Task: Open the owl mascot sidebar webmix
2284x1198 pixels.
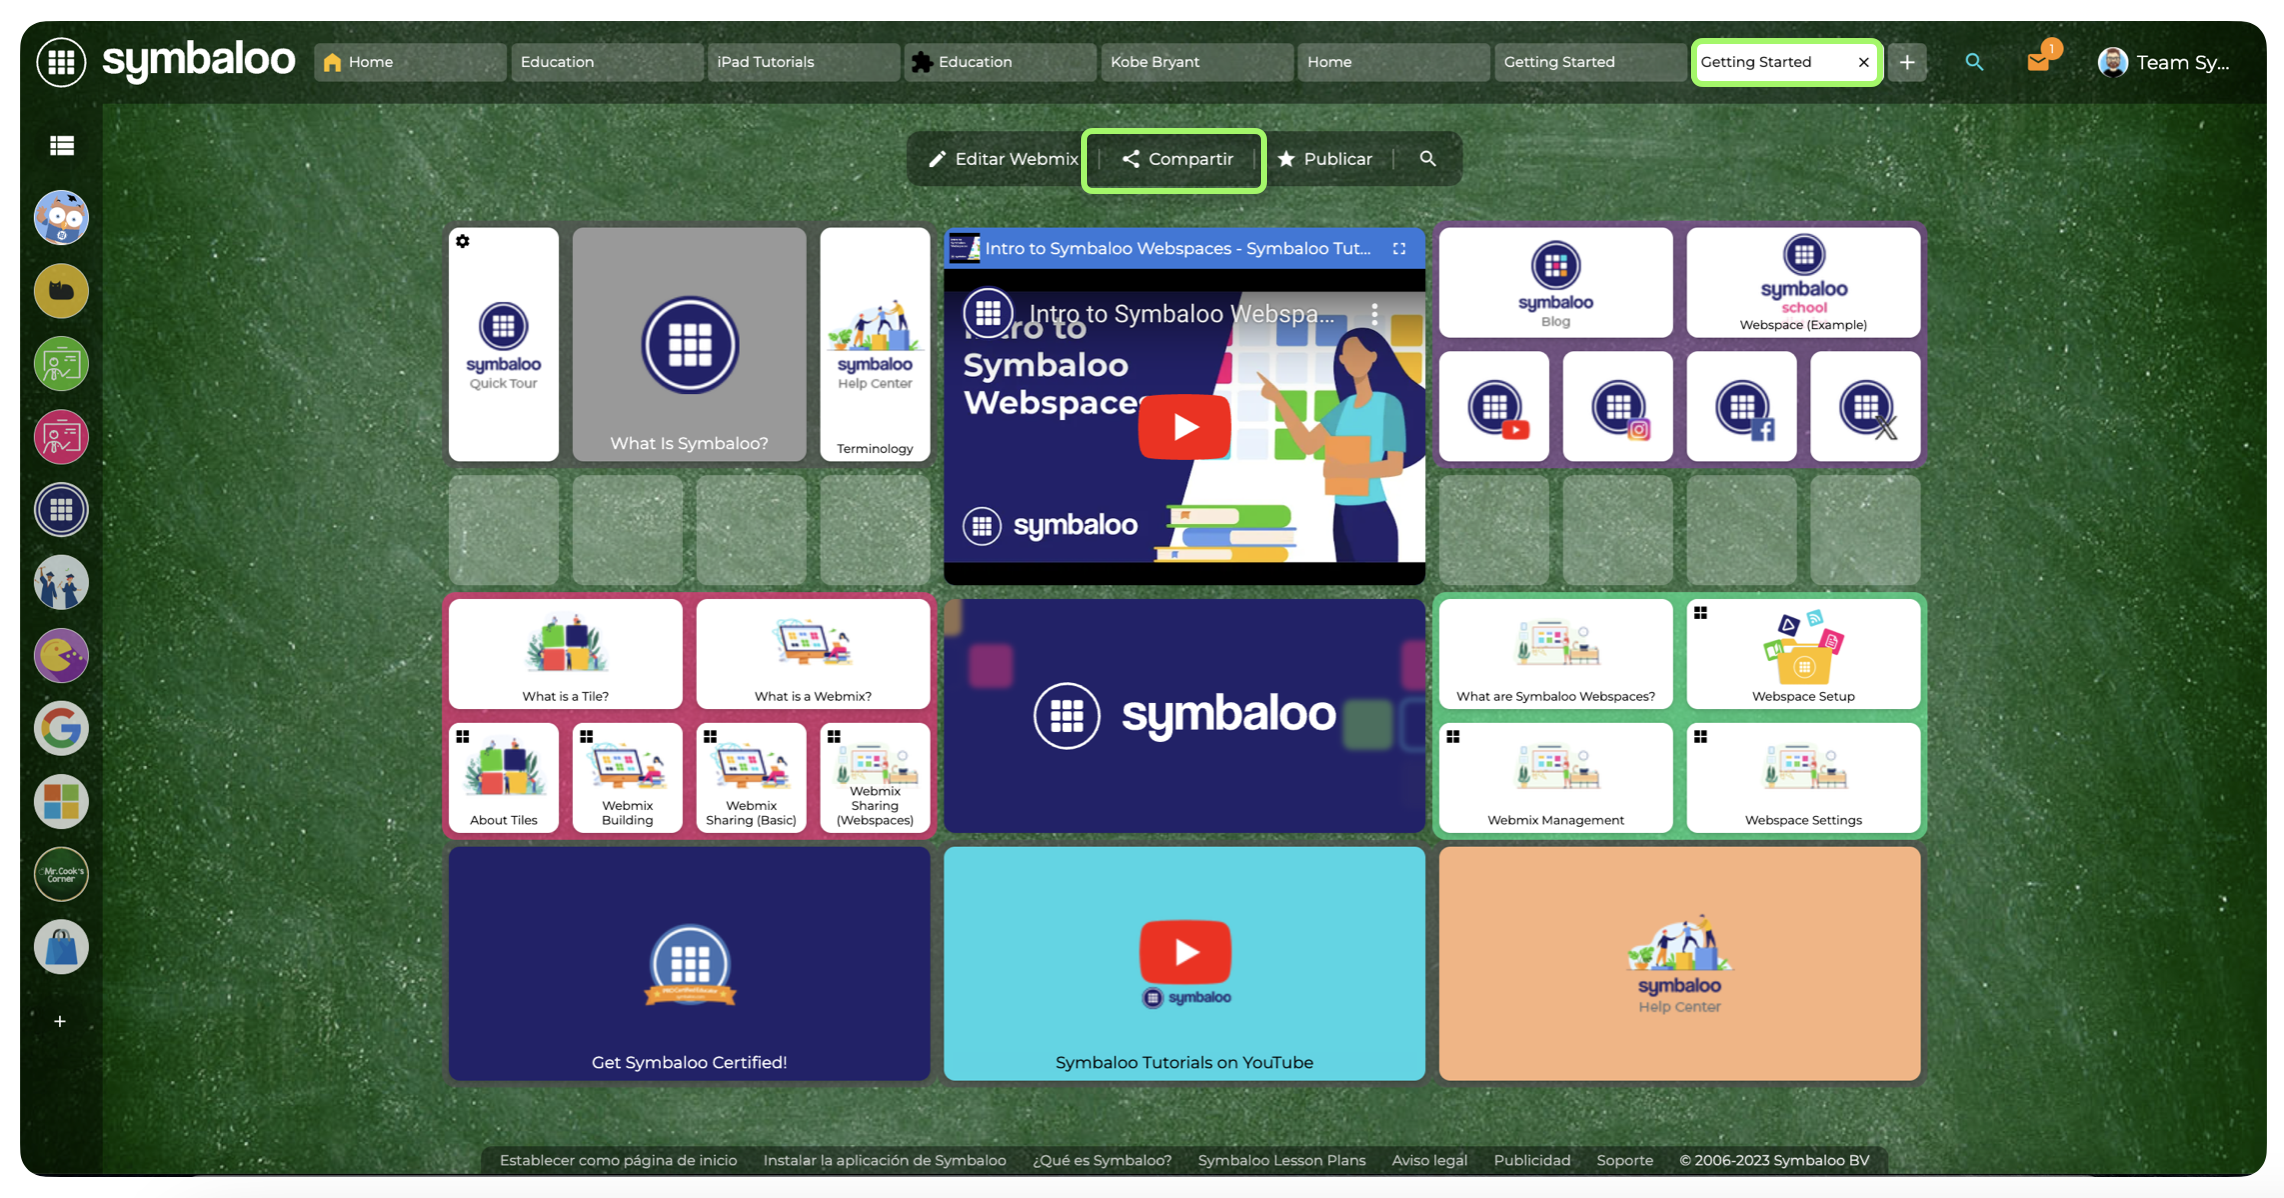Action: [x=61, y=217]
